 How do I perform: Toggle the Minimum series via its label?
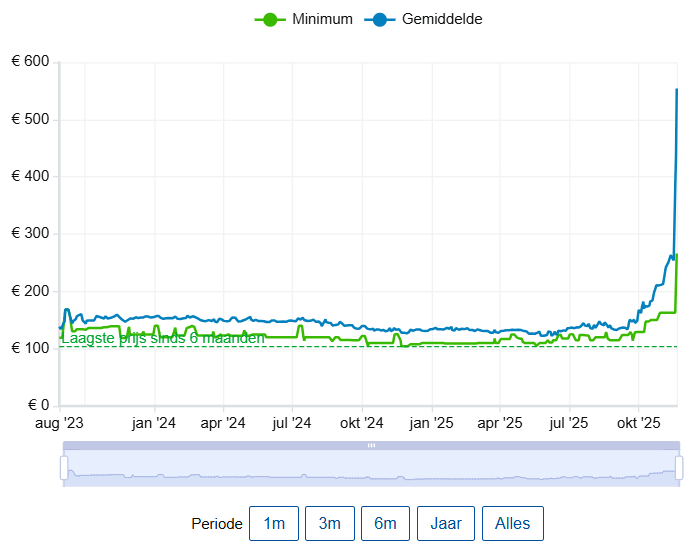point(322,19)
